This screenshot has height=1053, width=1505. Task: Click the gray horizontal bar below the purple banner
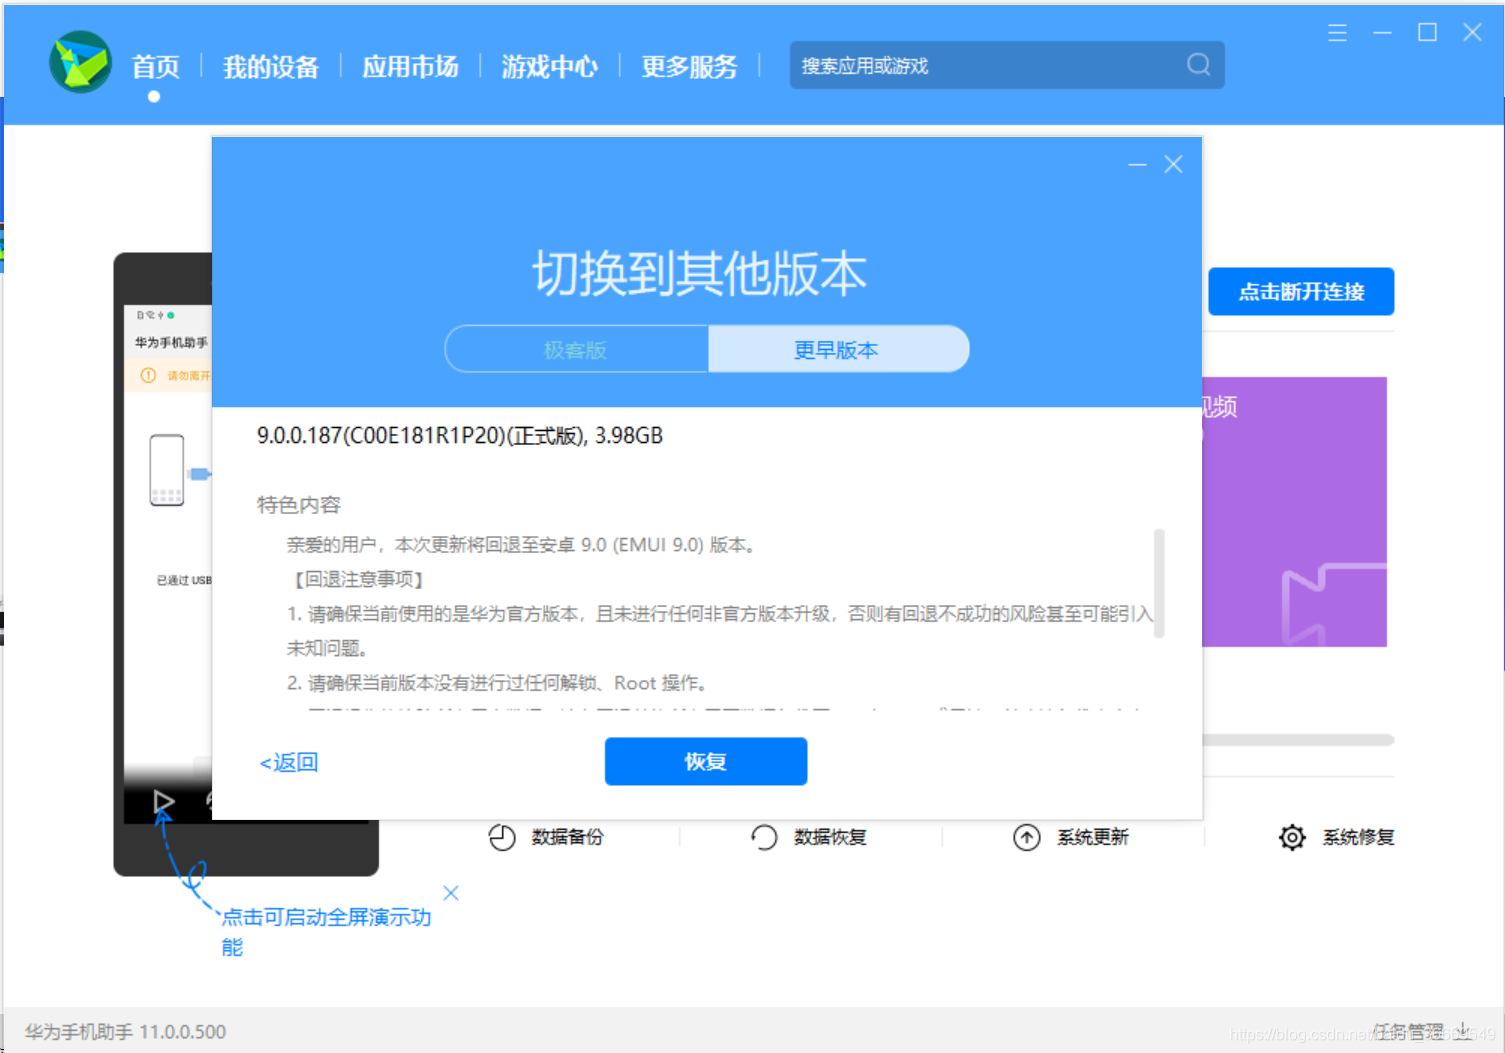coord(1298,740)
